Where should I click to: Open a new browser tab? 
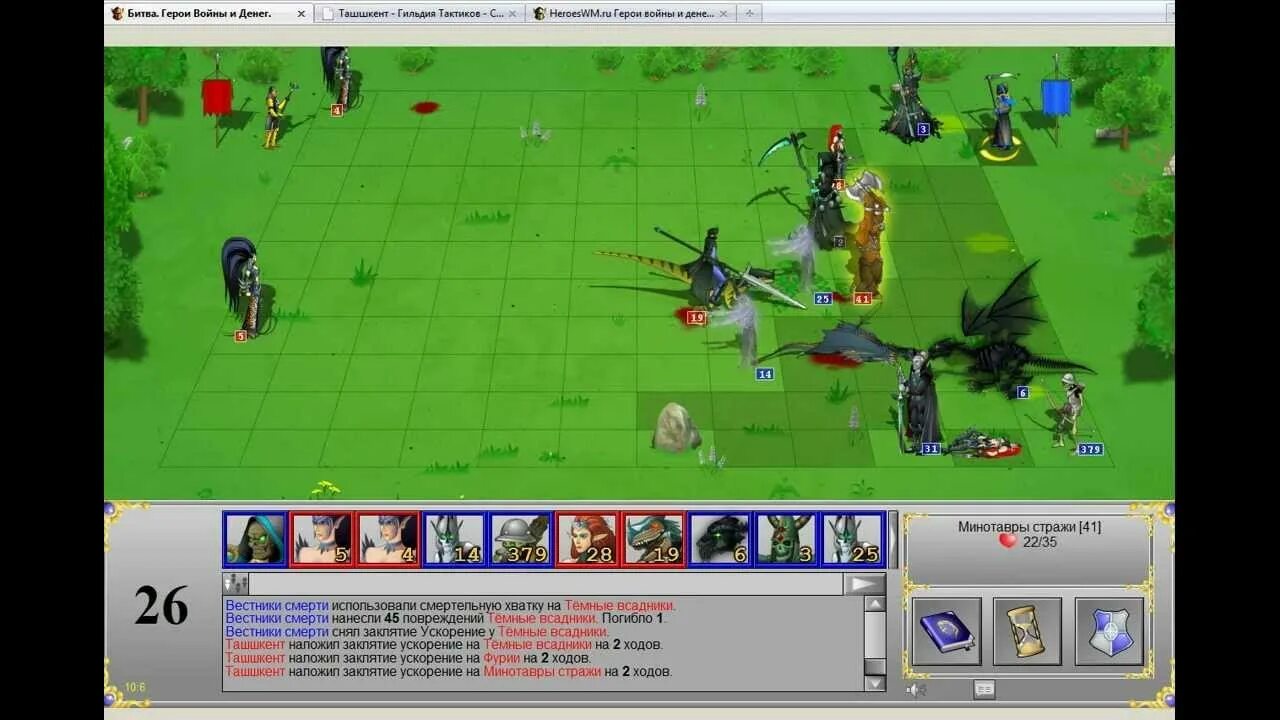pos(748,13)
